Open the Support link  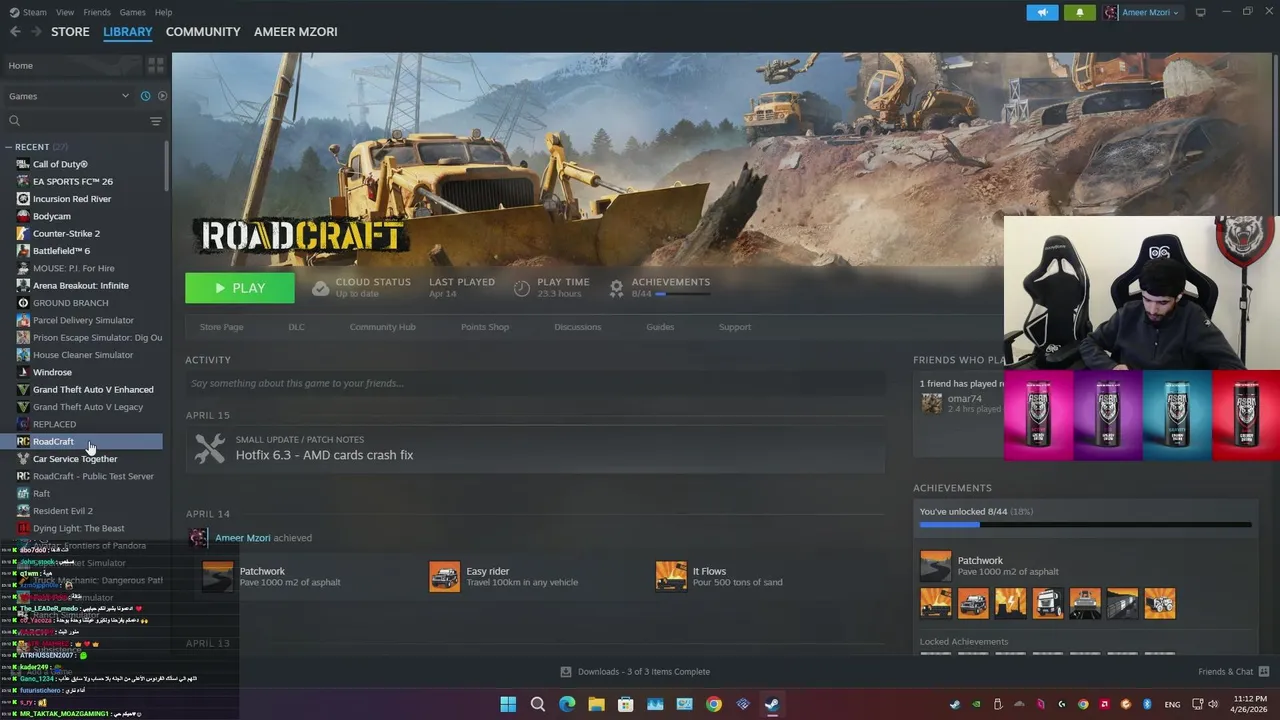click(x=735, y=327)
